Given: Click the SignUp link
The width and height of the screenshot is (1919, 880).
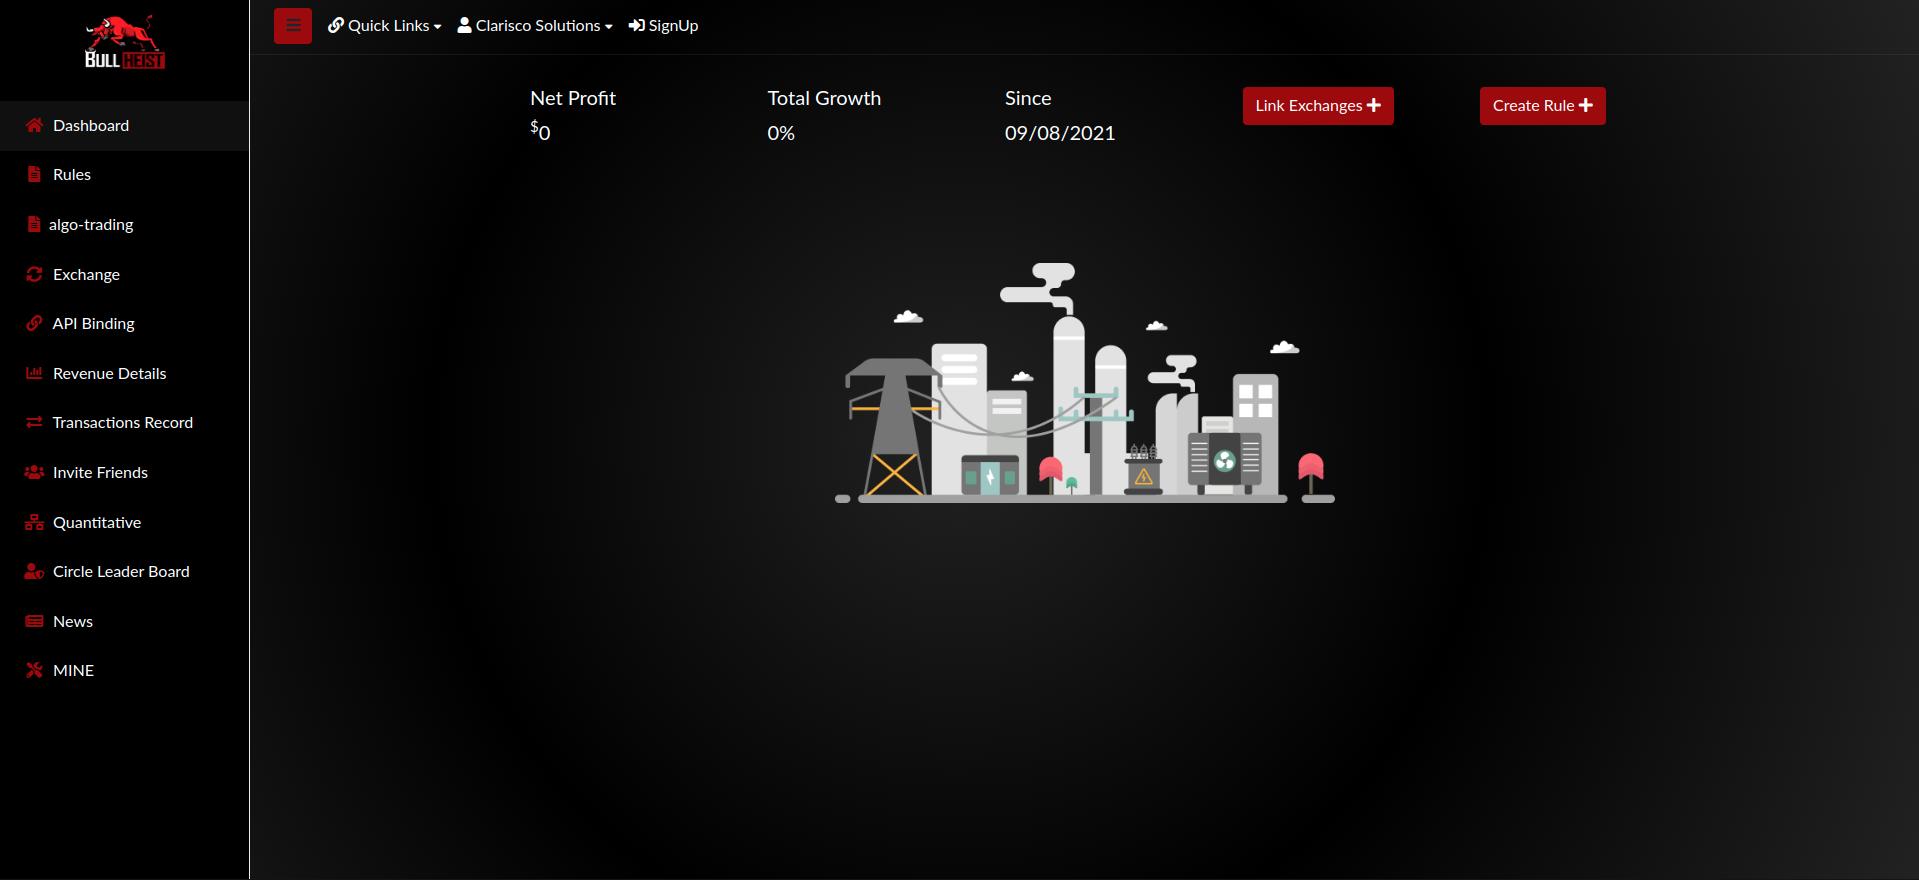Looking at the screenshot, I should pyautogui.click(x=664, y=26).
